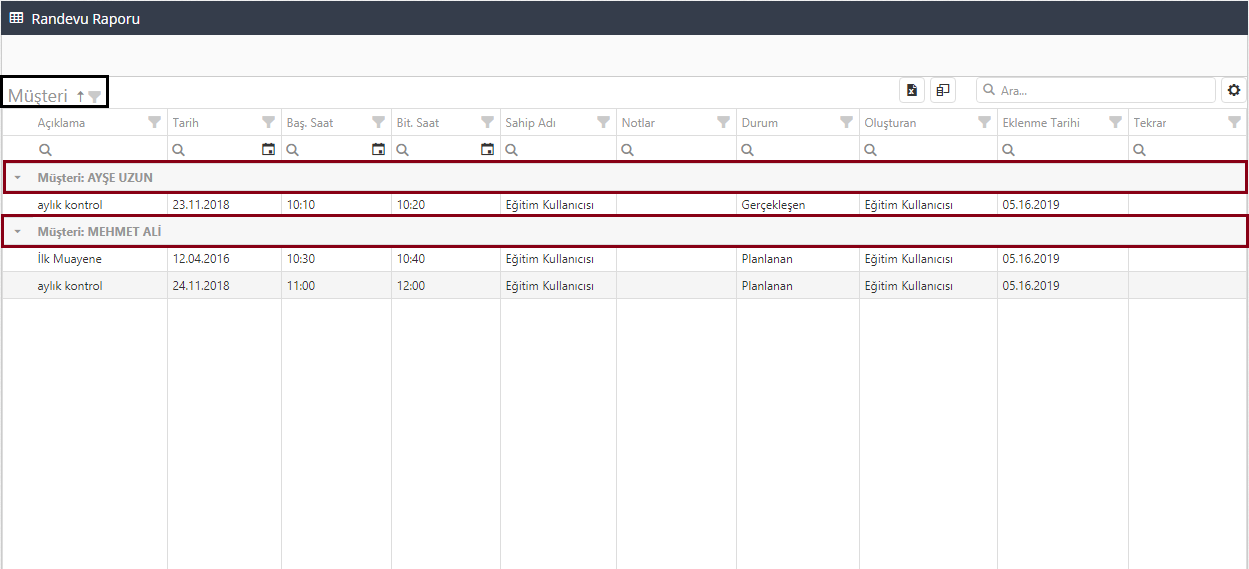1249x569 pixels.
Task: Click filter icon on Oluşturan column
Action: [x=984, y=122]
